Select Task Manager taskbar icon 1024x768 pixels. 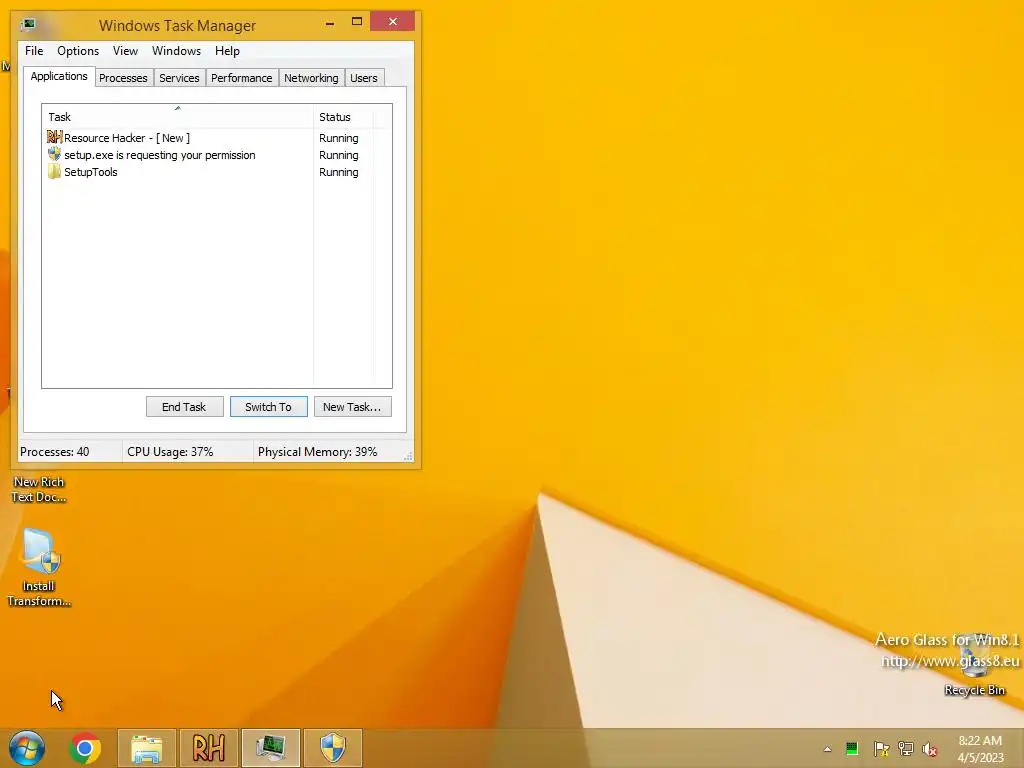[x=270, y=748]
